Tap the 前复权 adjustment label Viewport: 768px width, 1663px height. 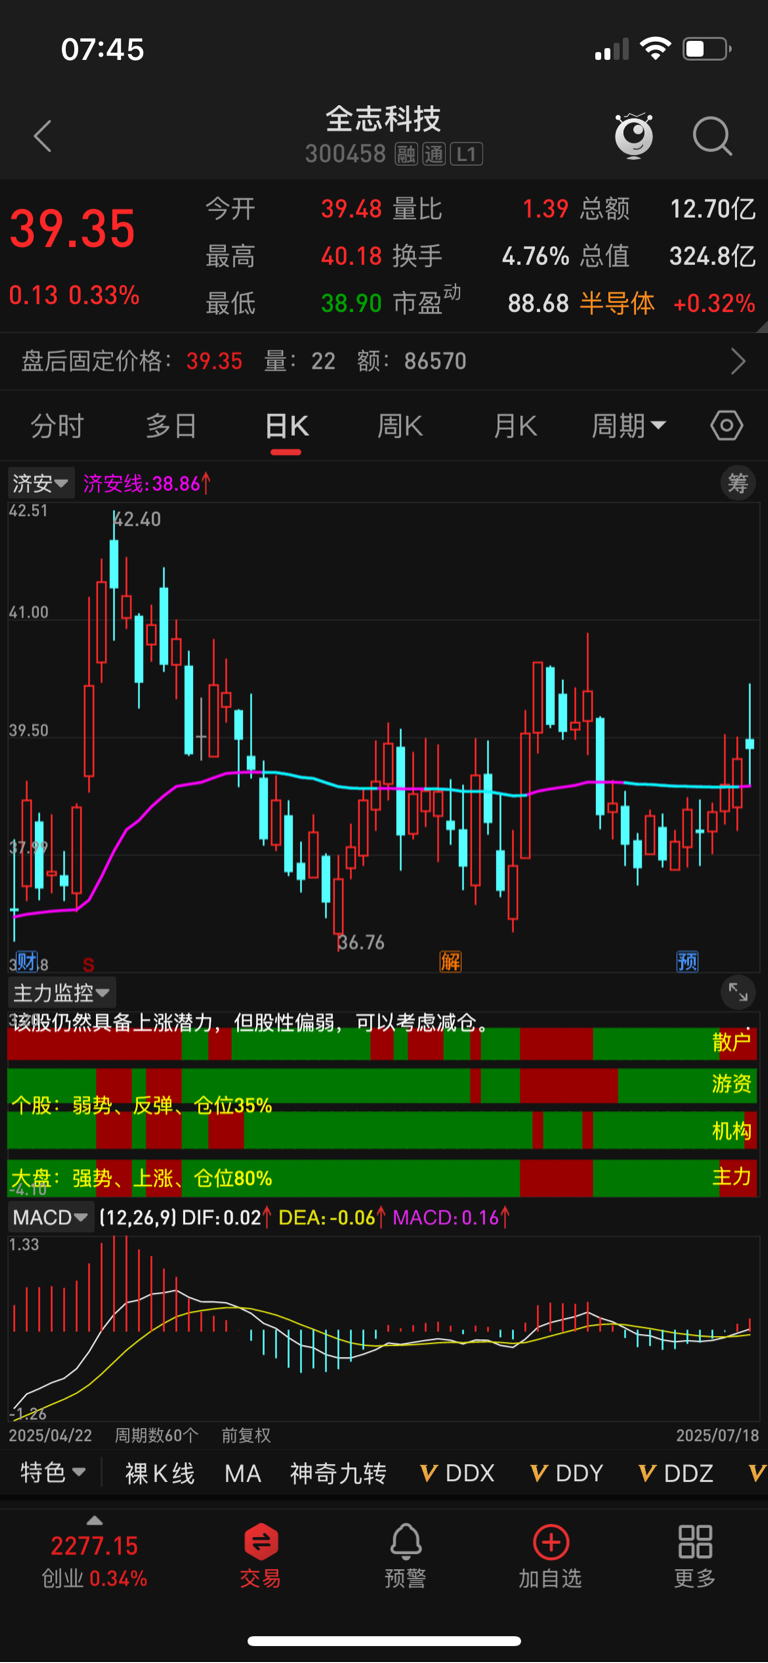pos(246,1435)
